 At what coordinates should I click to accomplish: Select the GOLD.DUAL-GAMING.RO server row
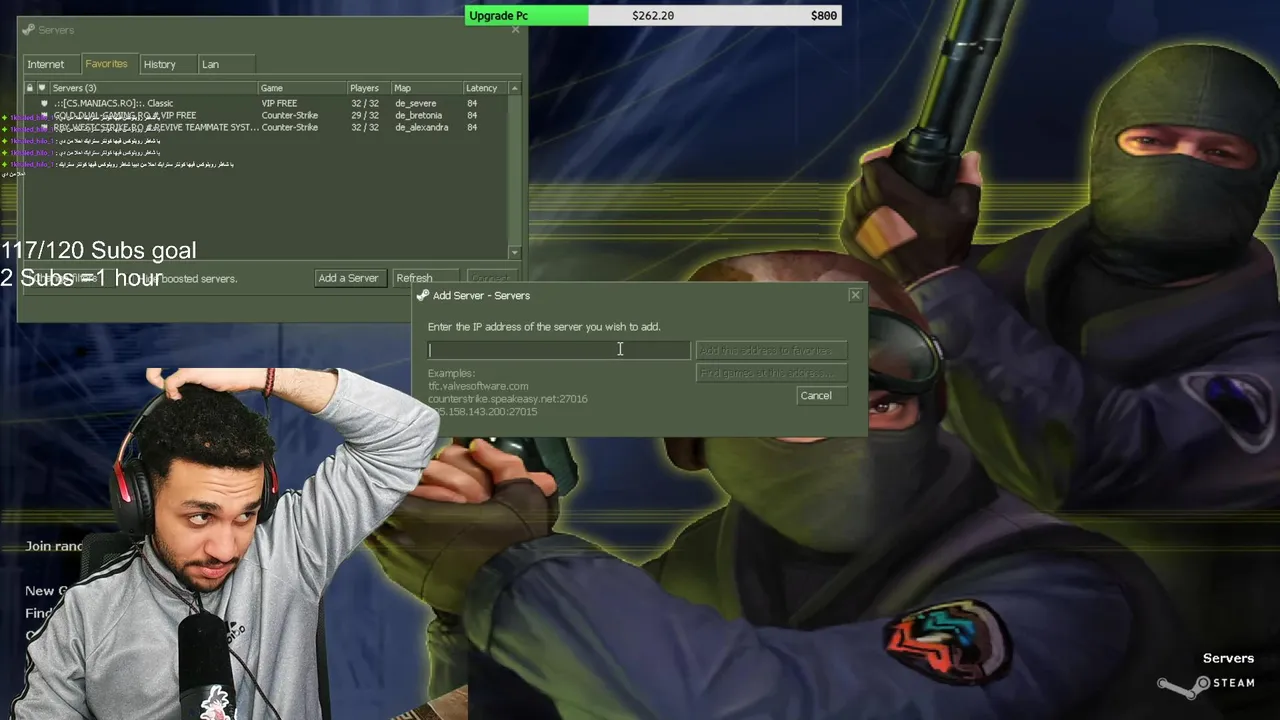tap(266, 115)
